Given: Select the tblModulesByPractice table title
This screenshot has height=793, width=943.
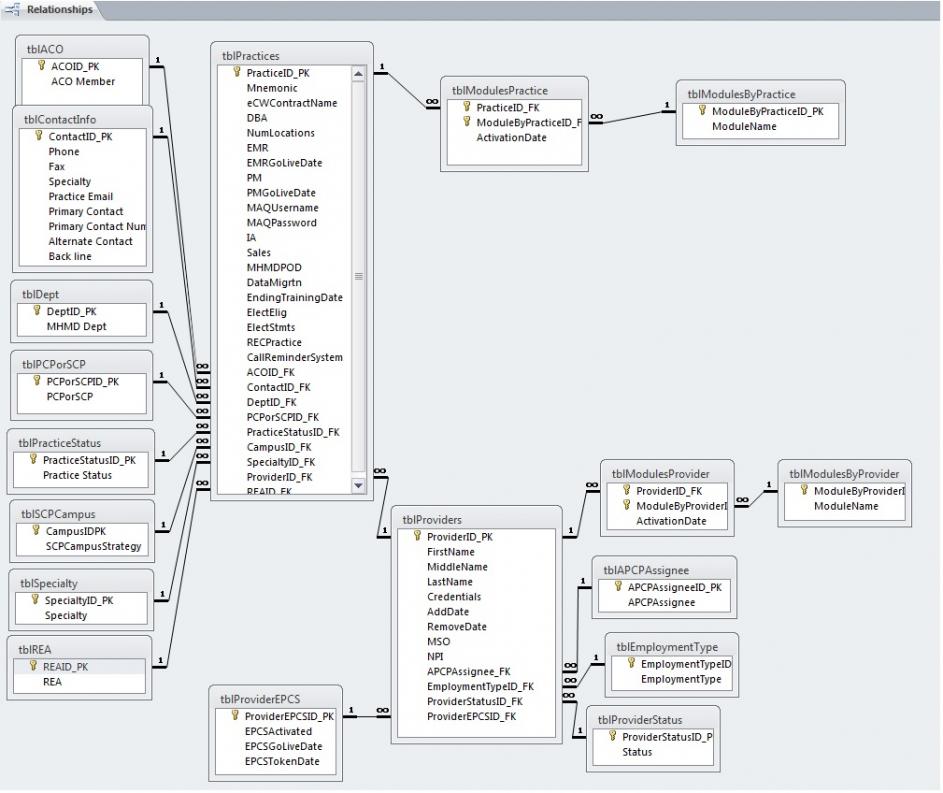Looking at the screenshot, I should point(742,94).
